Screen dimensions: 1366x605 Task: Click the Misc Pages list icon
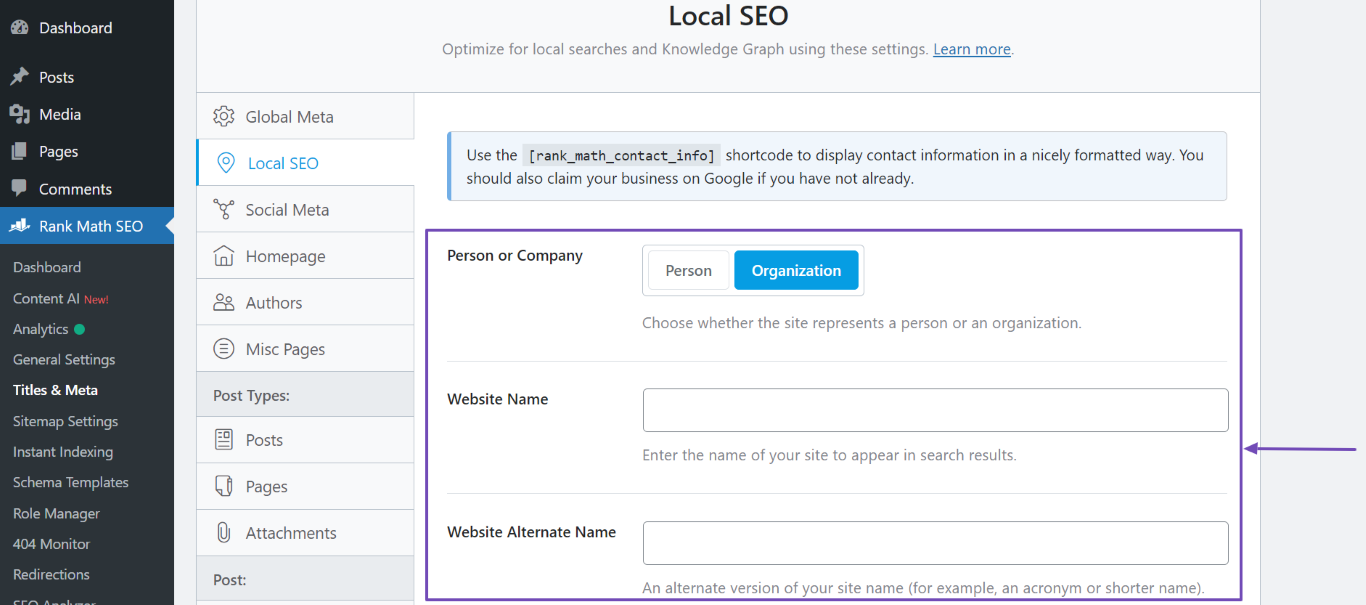pos(224,349)
